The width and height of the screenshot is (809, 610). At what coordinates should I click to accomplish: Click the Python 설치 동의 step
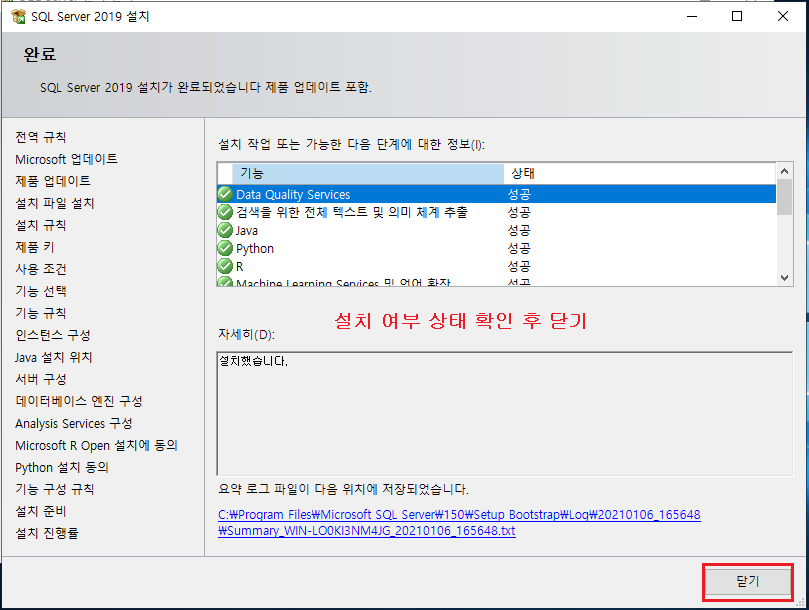click(62, 467)
